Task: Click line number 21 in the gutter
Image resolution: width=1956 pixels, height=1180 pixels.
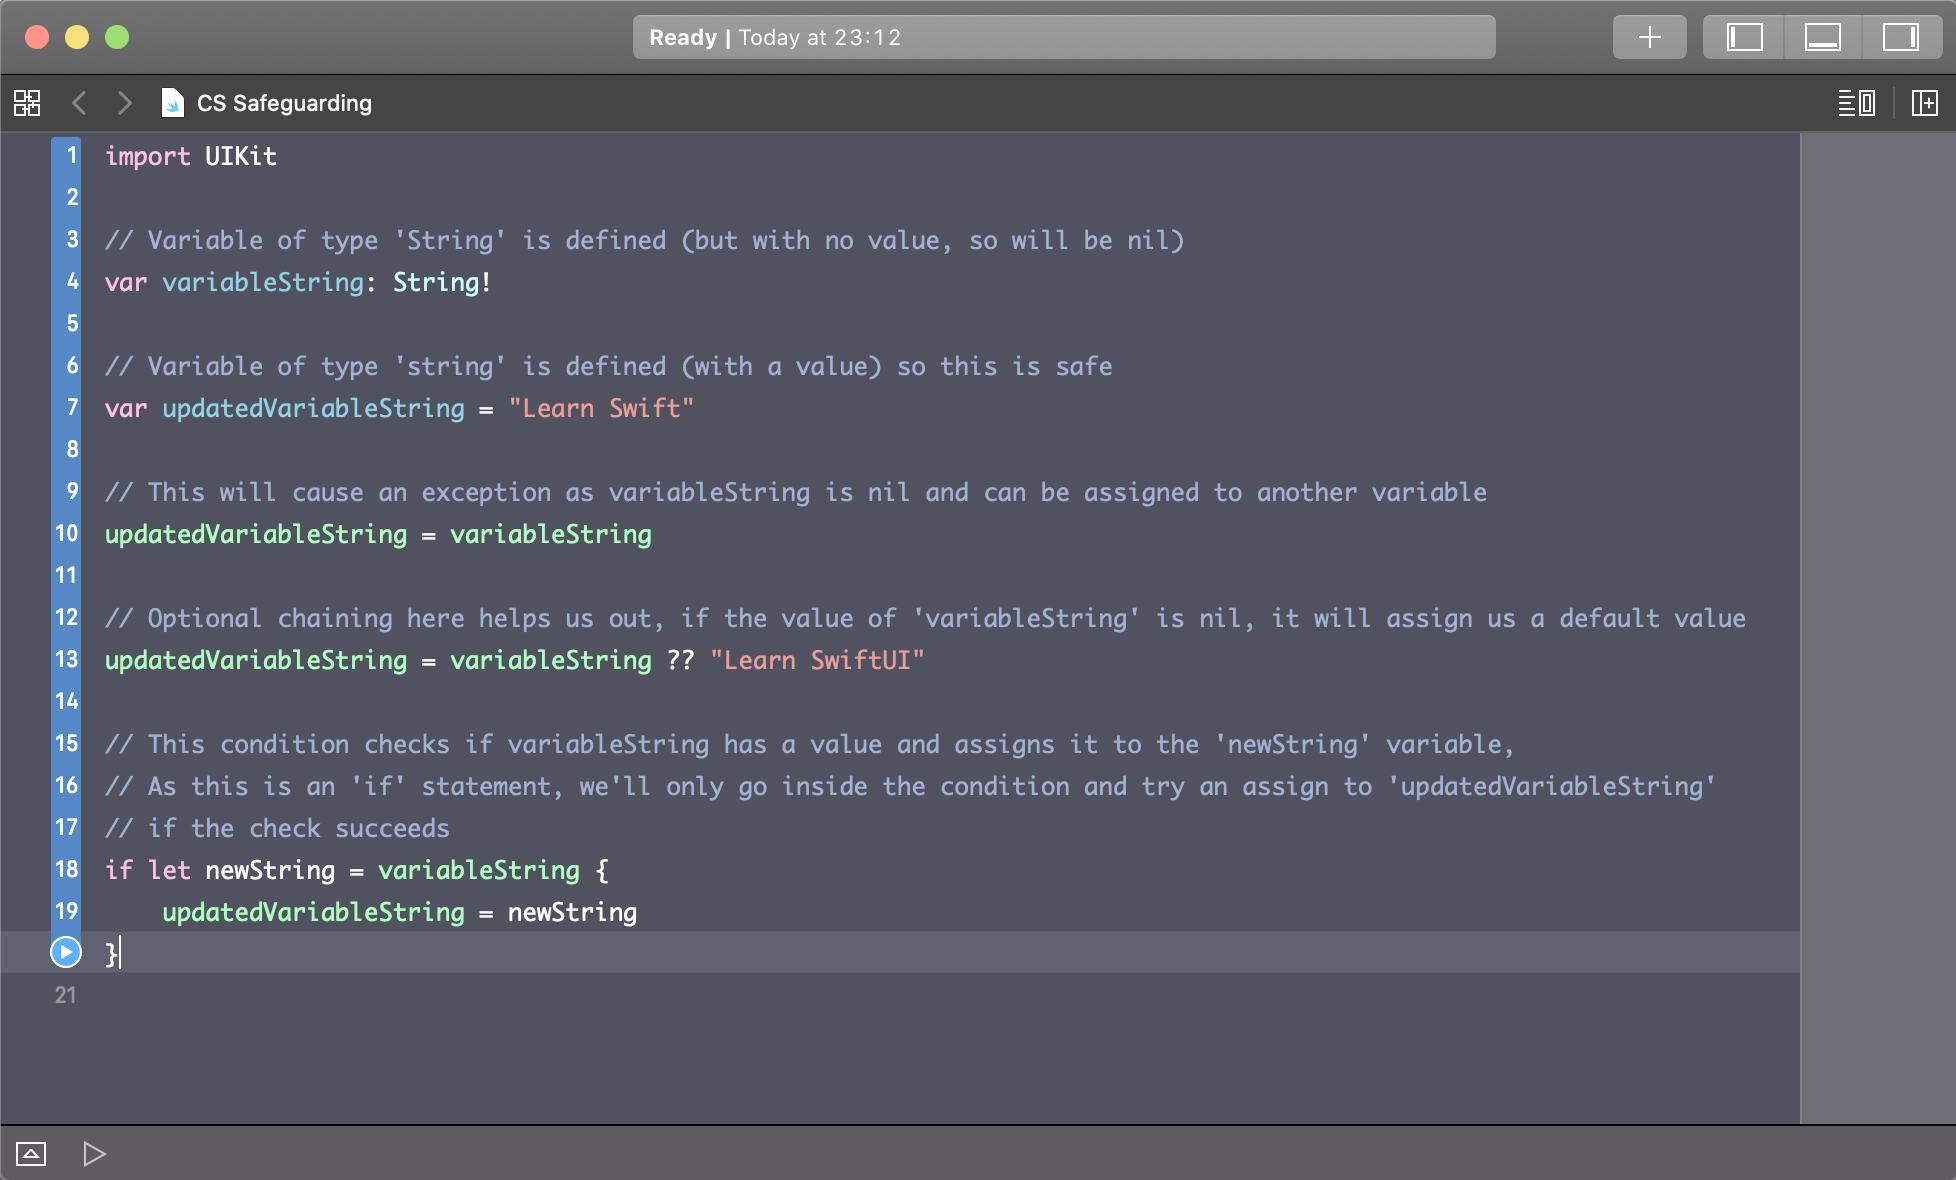Action: [x=66, y=996]
